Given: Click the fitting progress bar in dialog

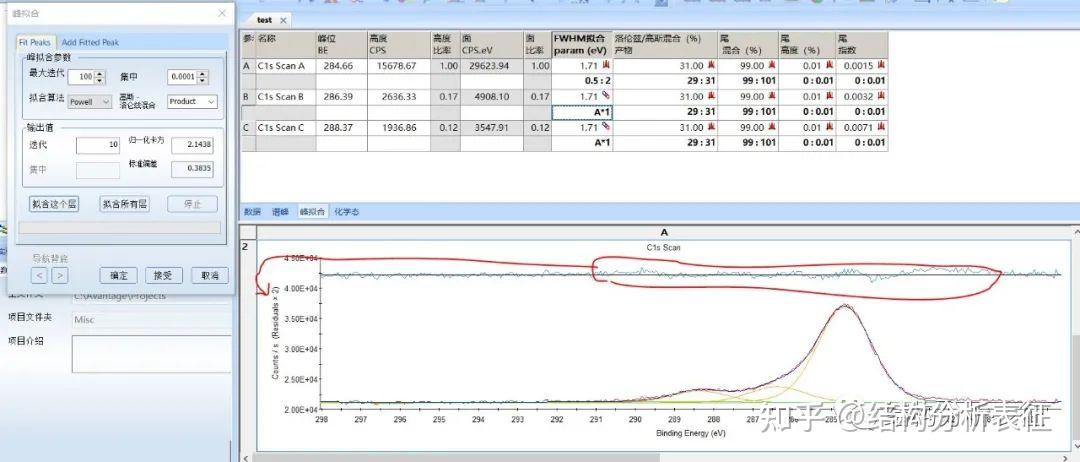Looking at the screenshot, I should pos(120,227).
